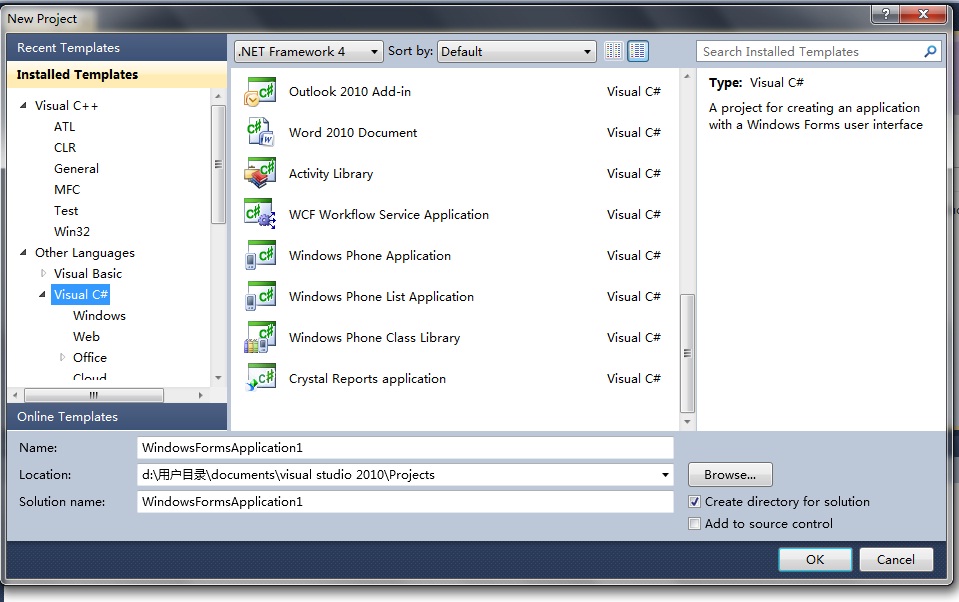Collapse the Visual C# tree node
The image size is (959, 602).
(42, 295)
